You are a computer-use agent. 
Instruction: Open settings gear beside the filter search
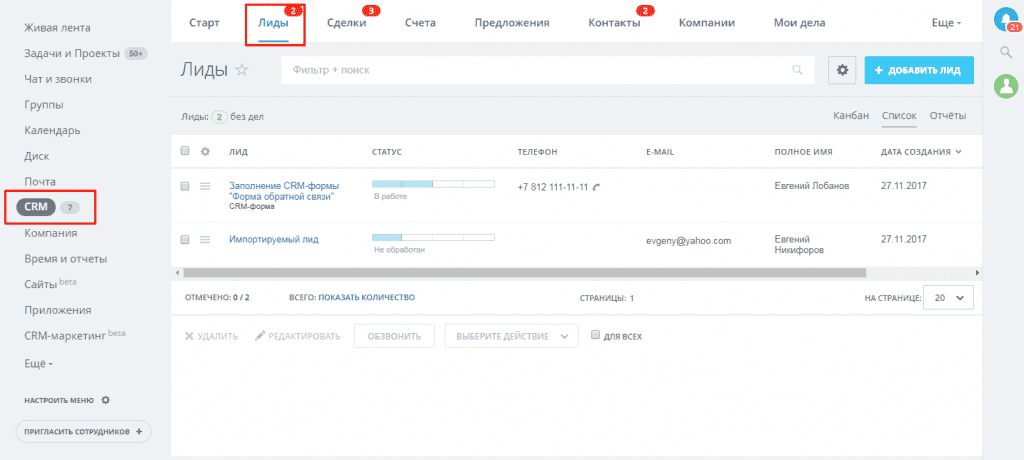click(x=842, y=70)
